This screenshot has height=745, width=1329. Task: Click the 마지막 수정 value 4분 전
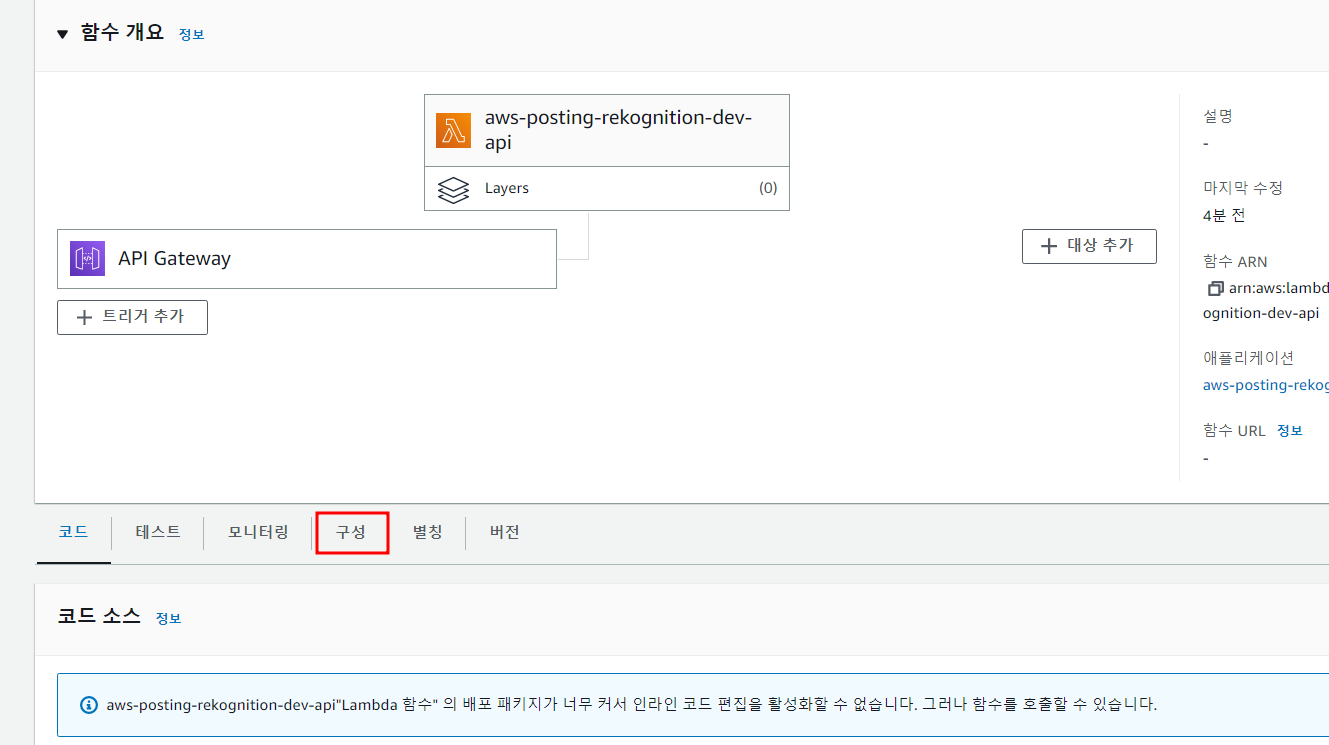(1224, 216)
